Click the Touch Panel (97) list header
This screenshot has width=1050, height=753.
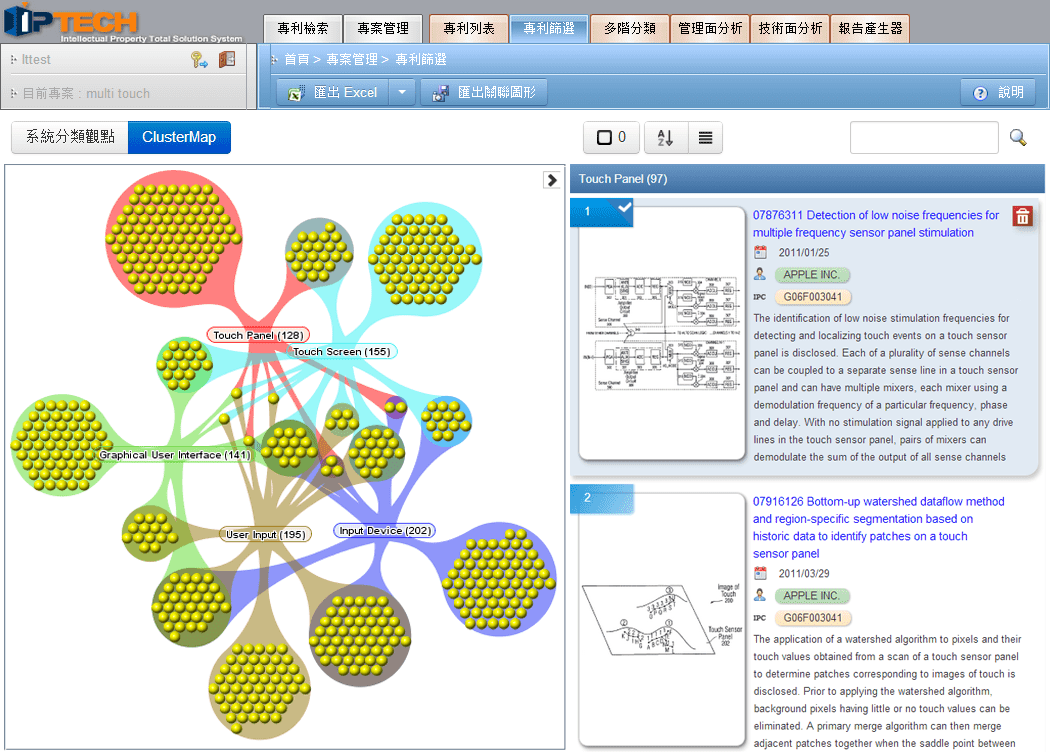click(807, 179)
